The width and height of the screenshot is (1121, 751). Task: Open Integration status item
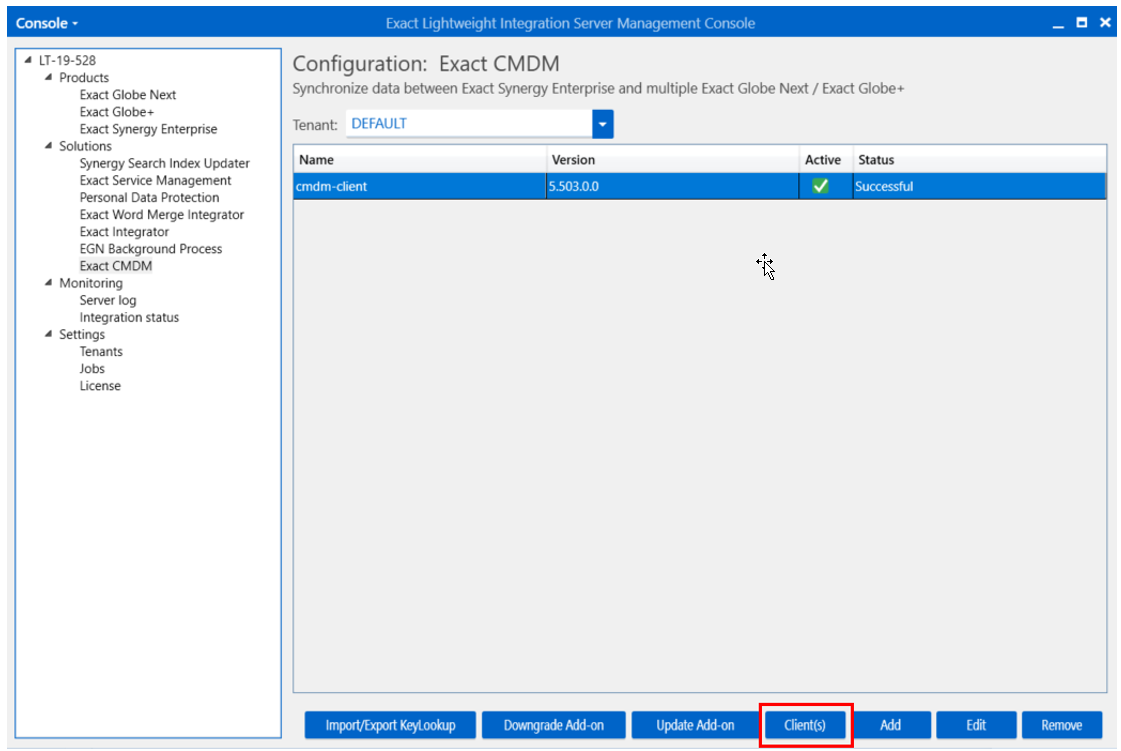(x=129, y=318)
